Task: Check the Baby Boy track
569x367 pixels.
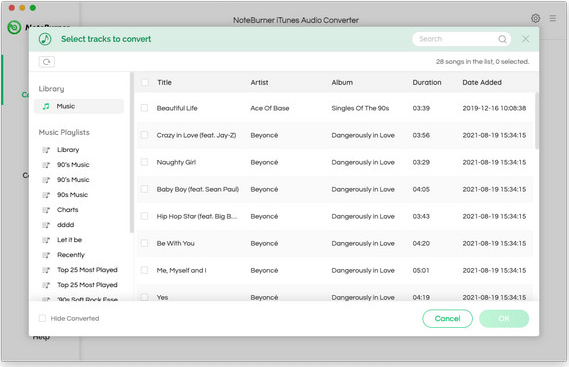Action: pyautogui.click(x=144, y=189)
